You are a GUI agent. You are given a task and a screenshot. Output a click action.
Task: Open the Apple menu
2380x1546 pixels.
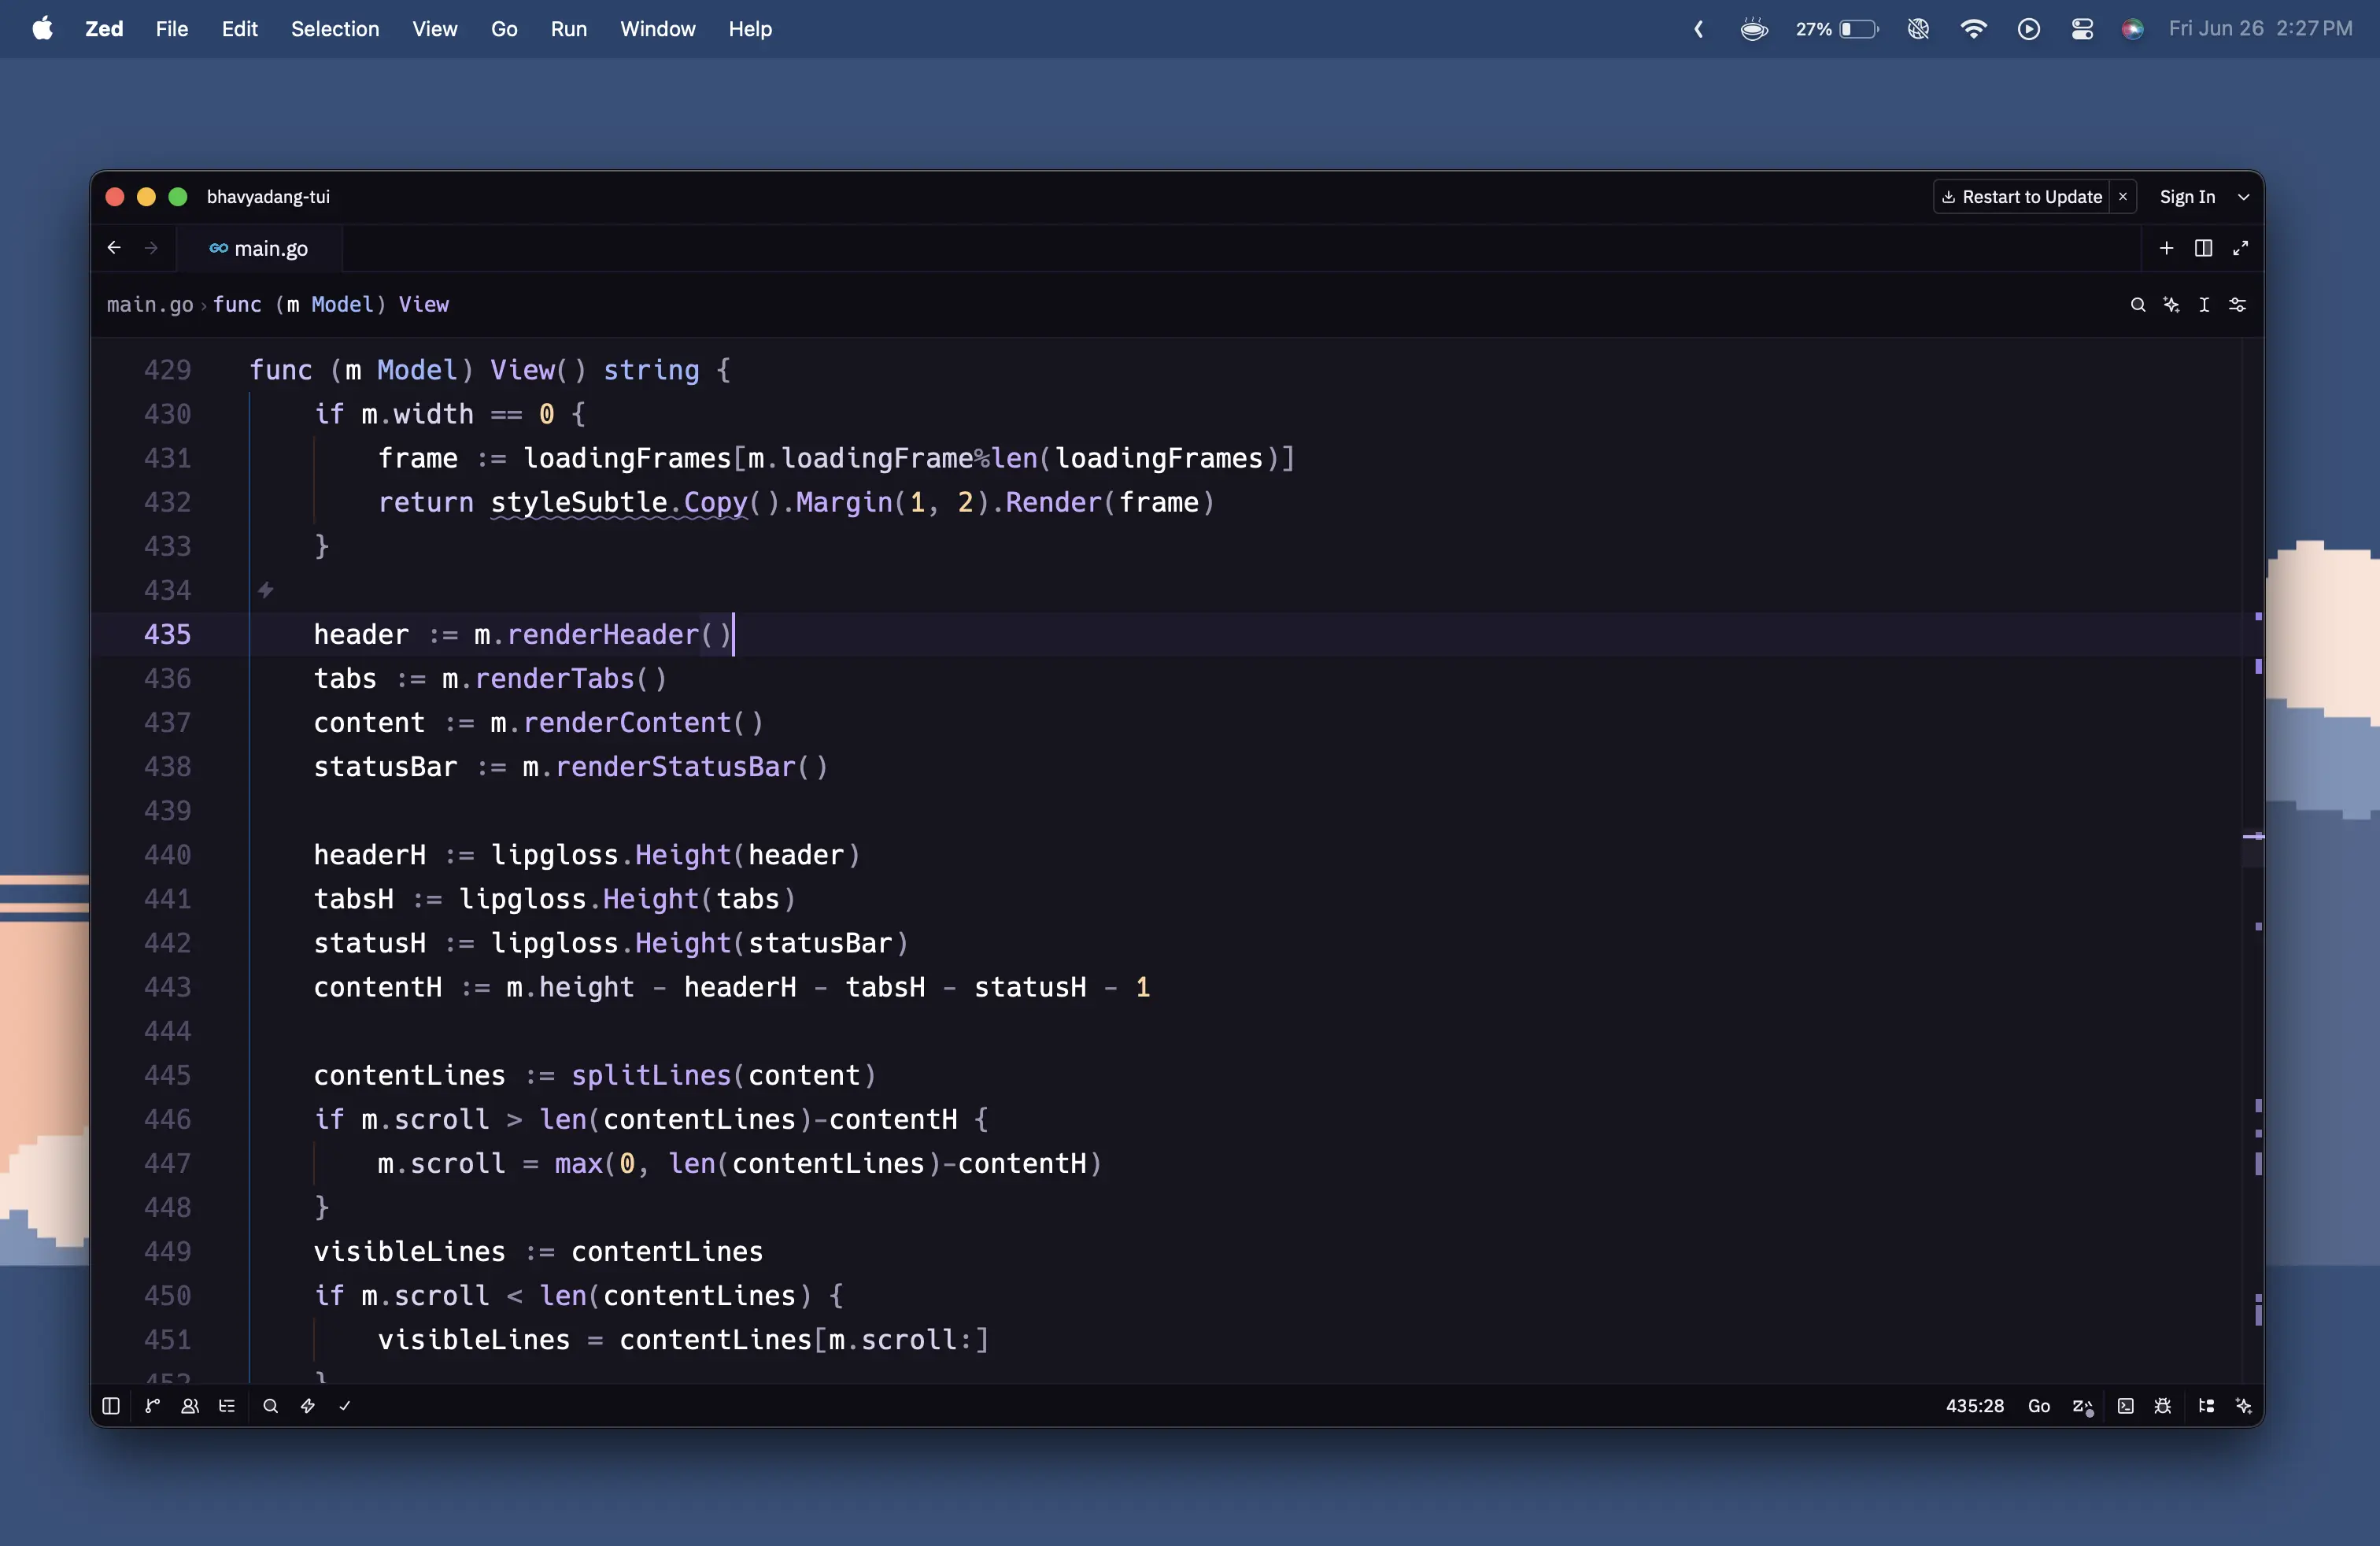click(x=42, y=29)
